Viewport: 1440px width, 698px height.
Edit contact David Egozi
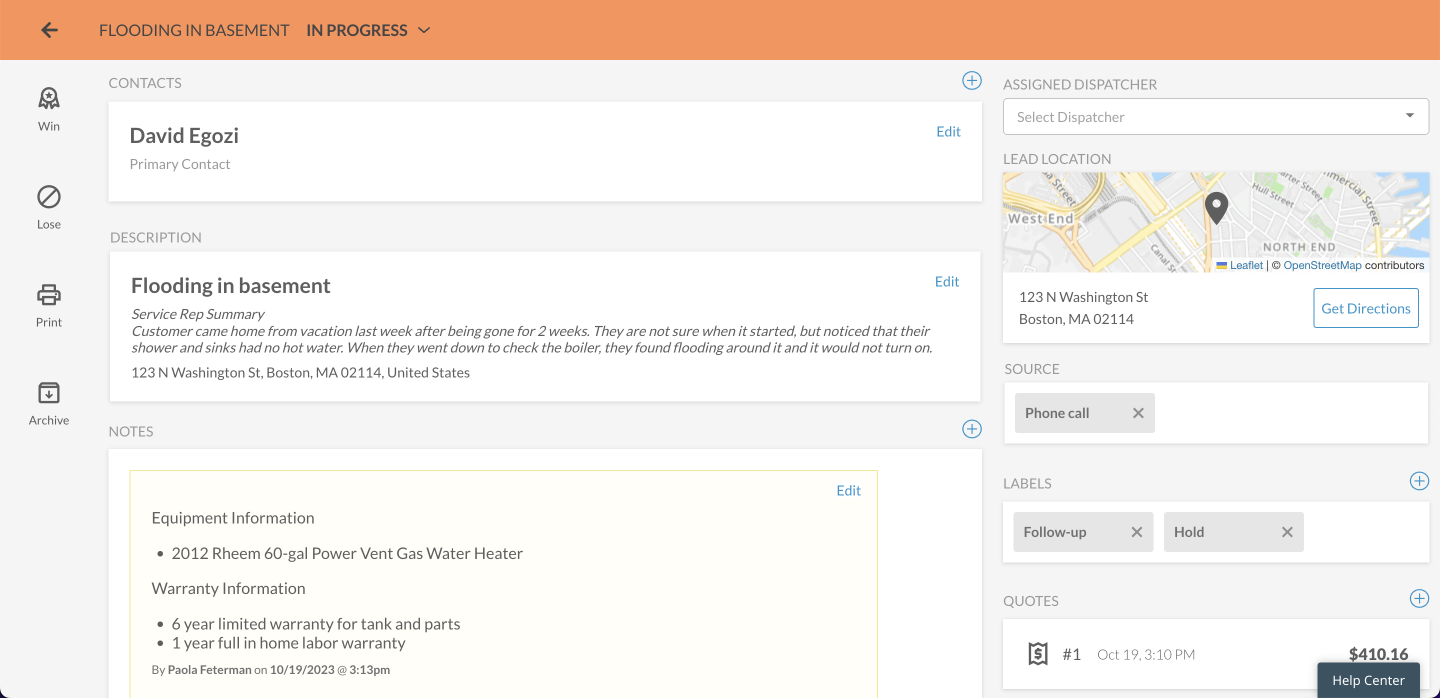pyautogui.click(x=948, y=131)
